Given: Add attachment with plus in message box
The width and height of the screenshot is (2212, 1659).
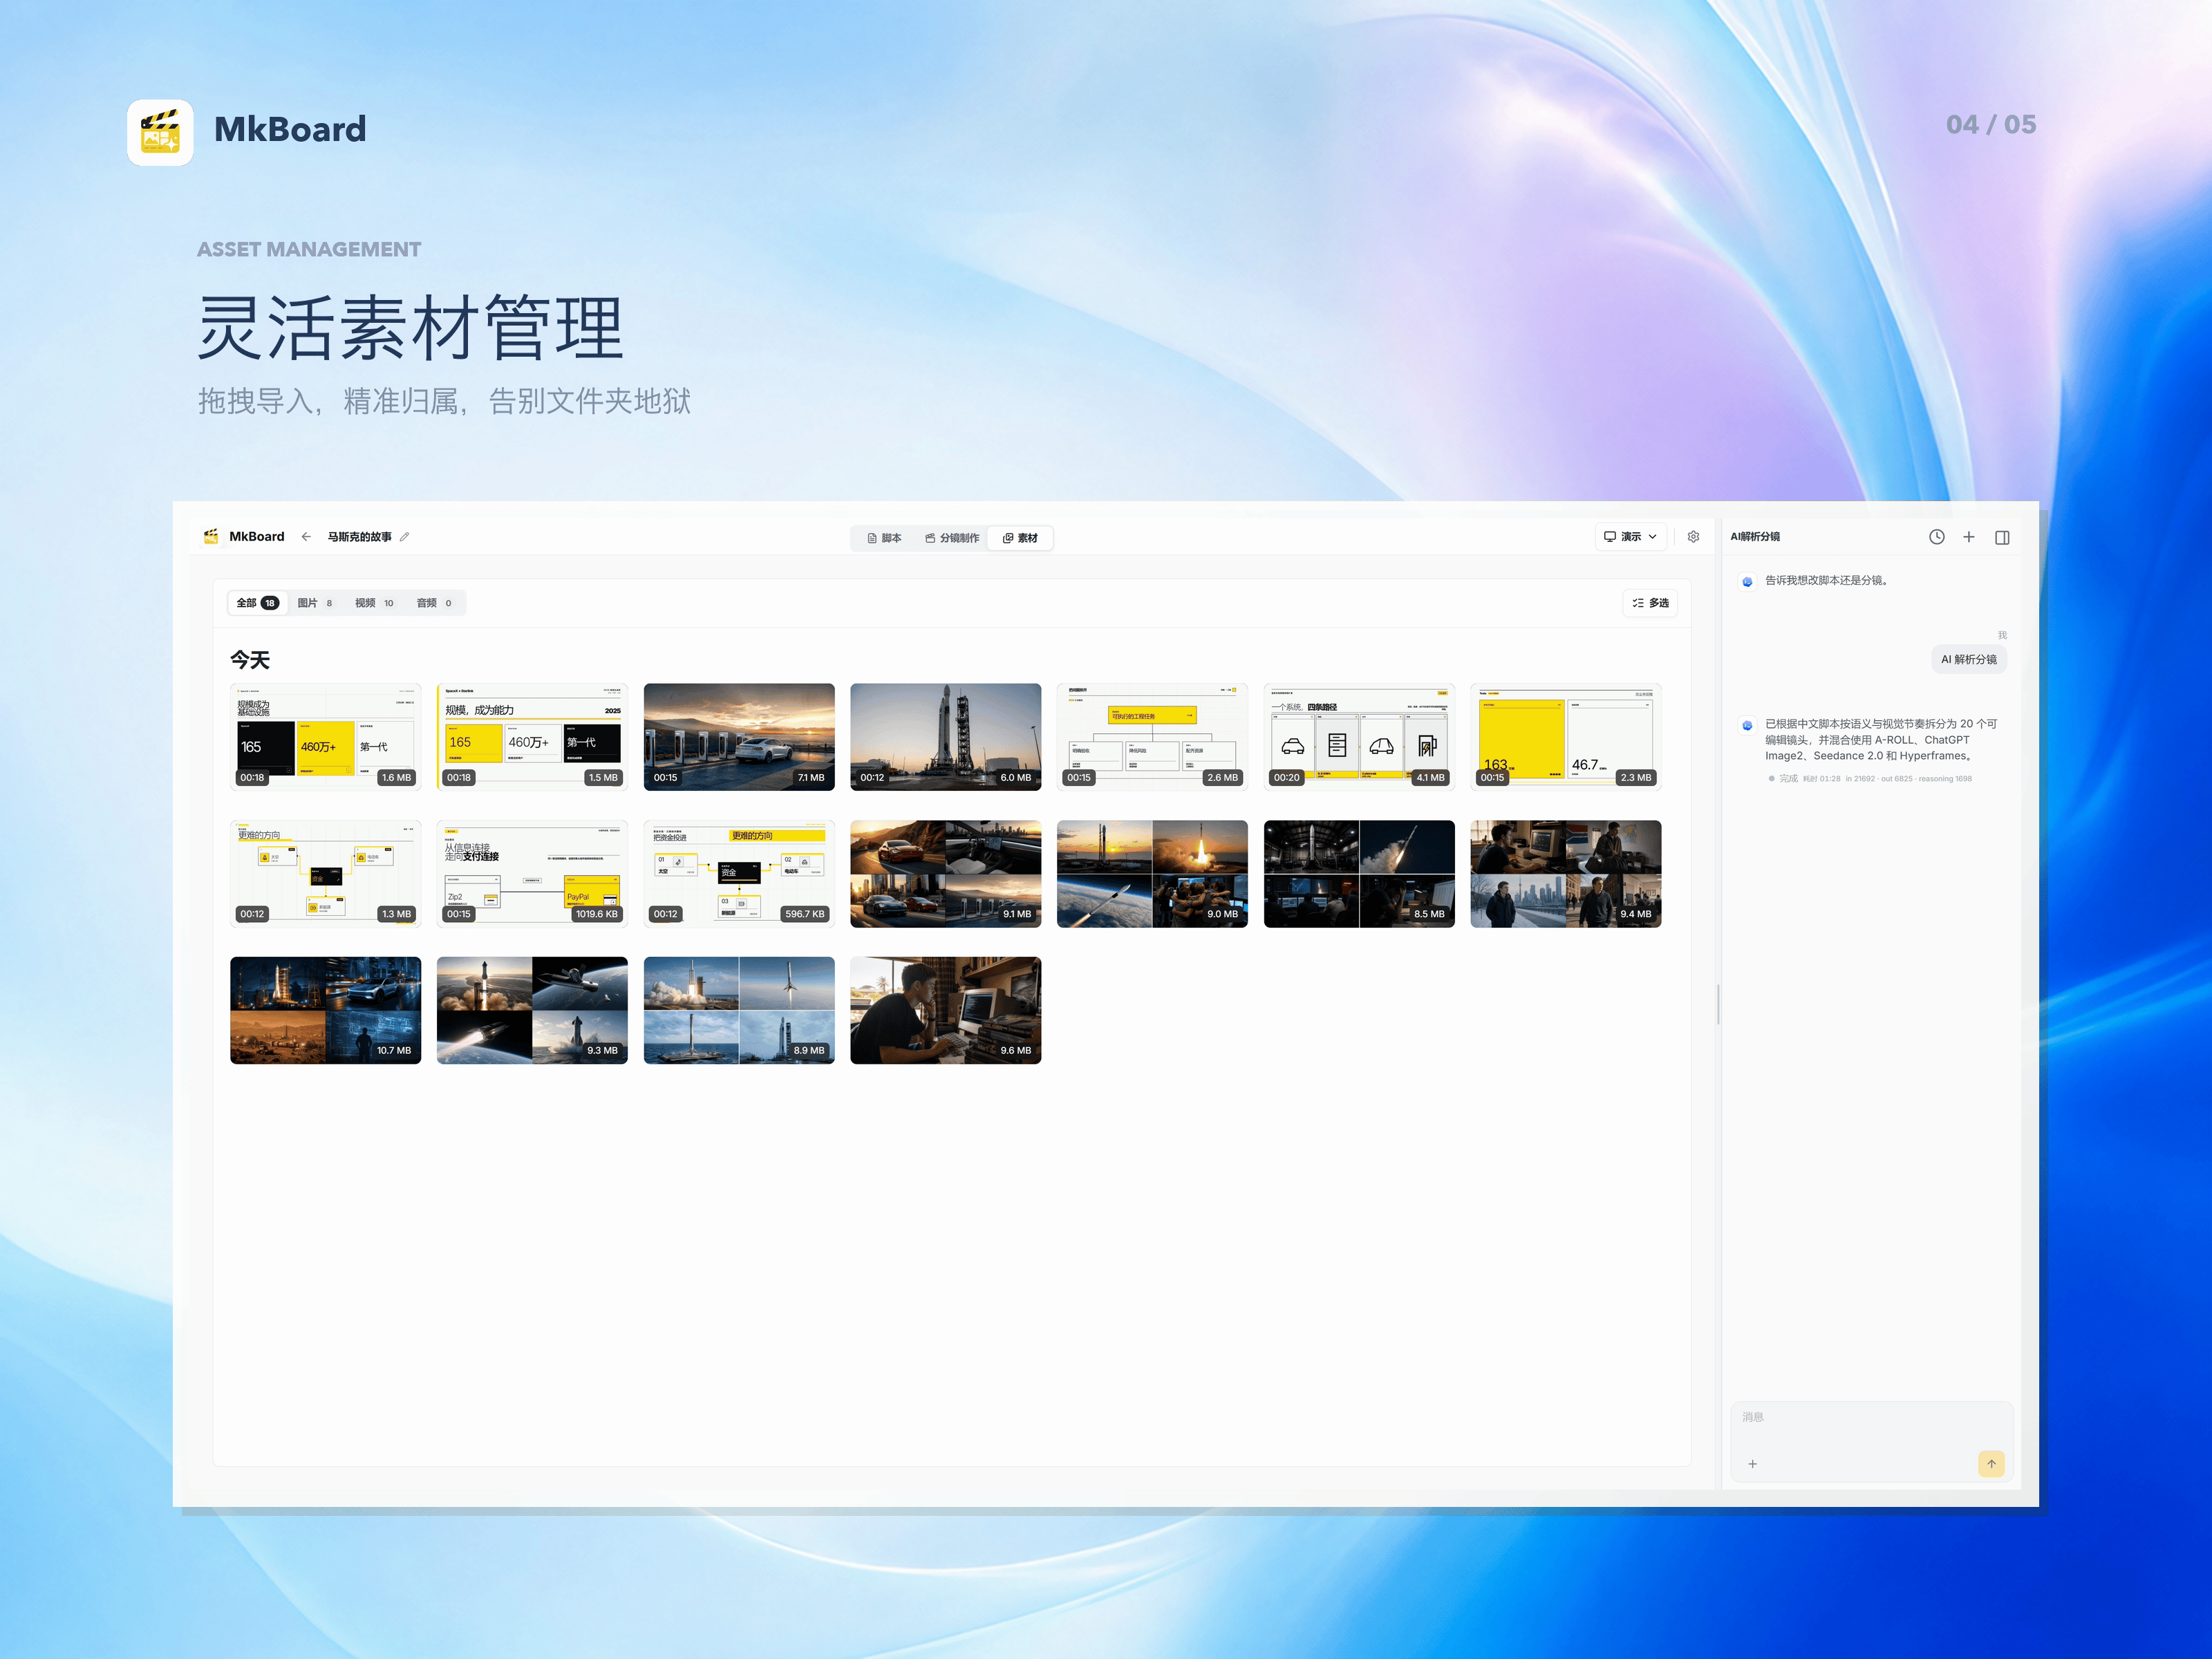Looking at the screenshot, I should pos(1752,1464).
